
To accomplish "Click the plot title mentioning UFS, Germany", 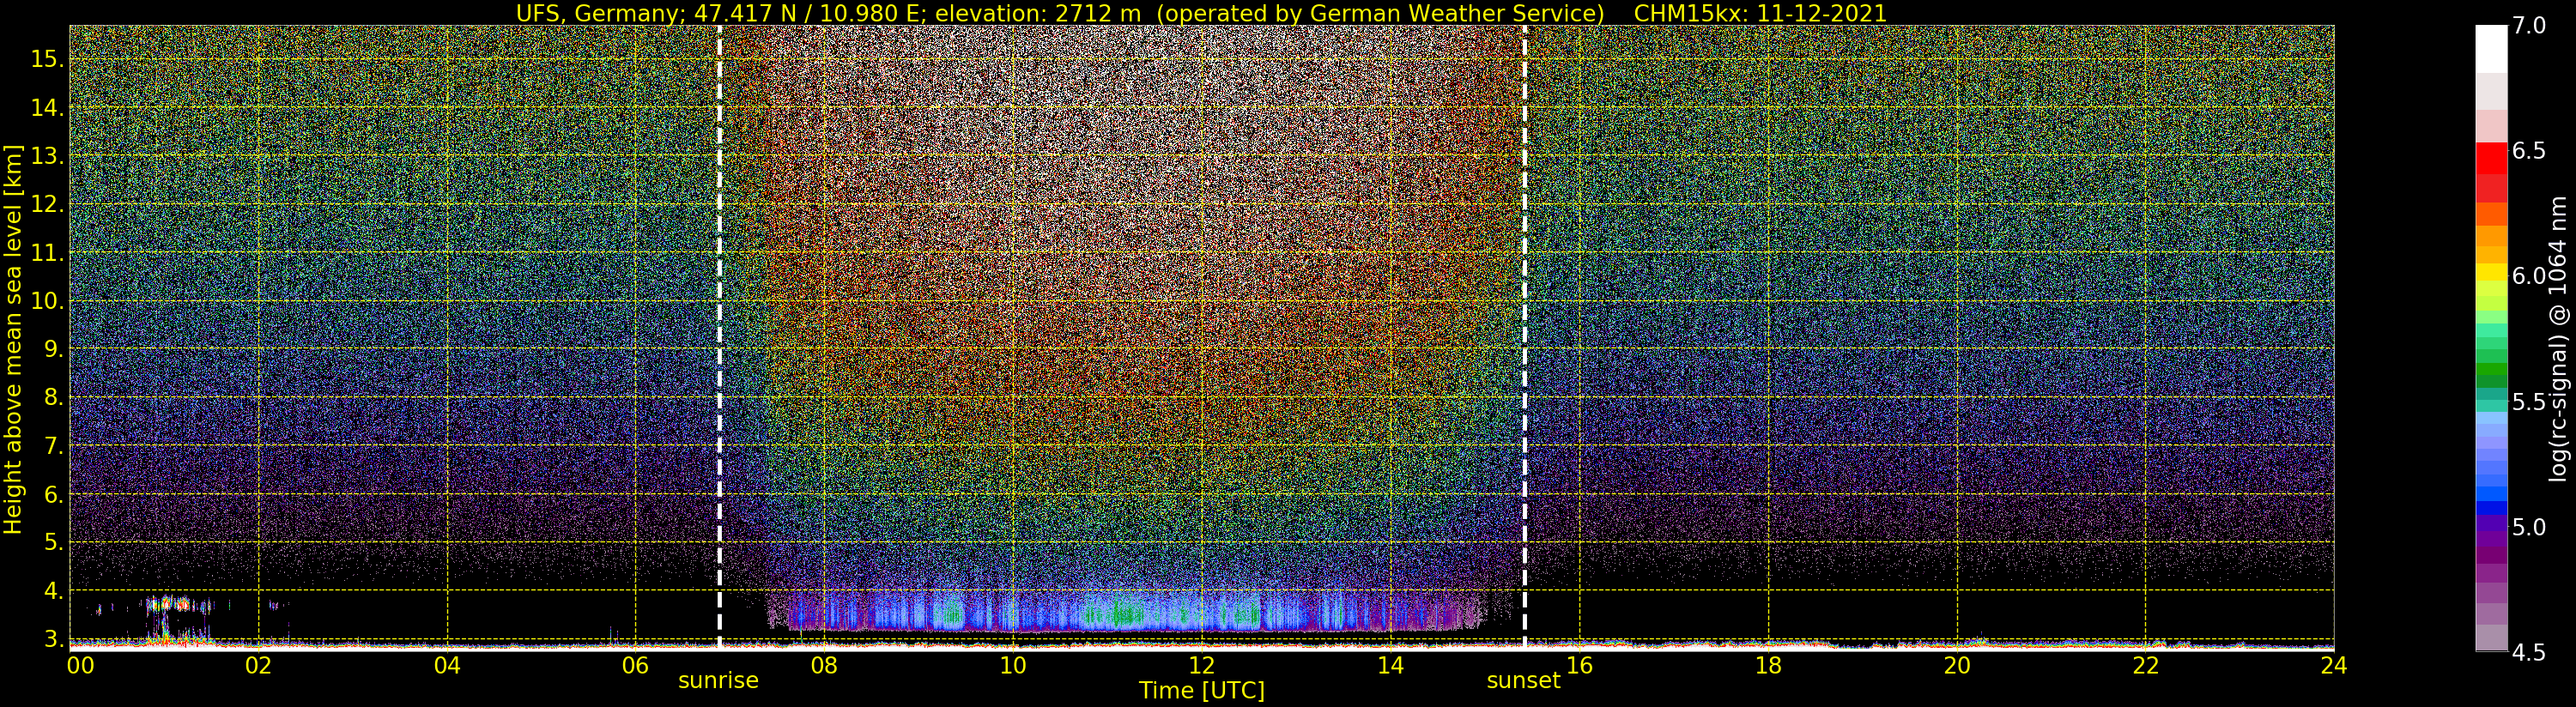I will click(x=1201, y=13).
